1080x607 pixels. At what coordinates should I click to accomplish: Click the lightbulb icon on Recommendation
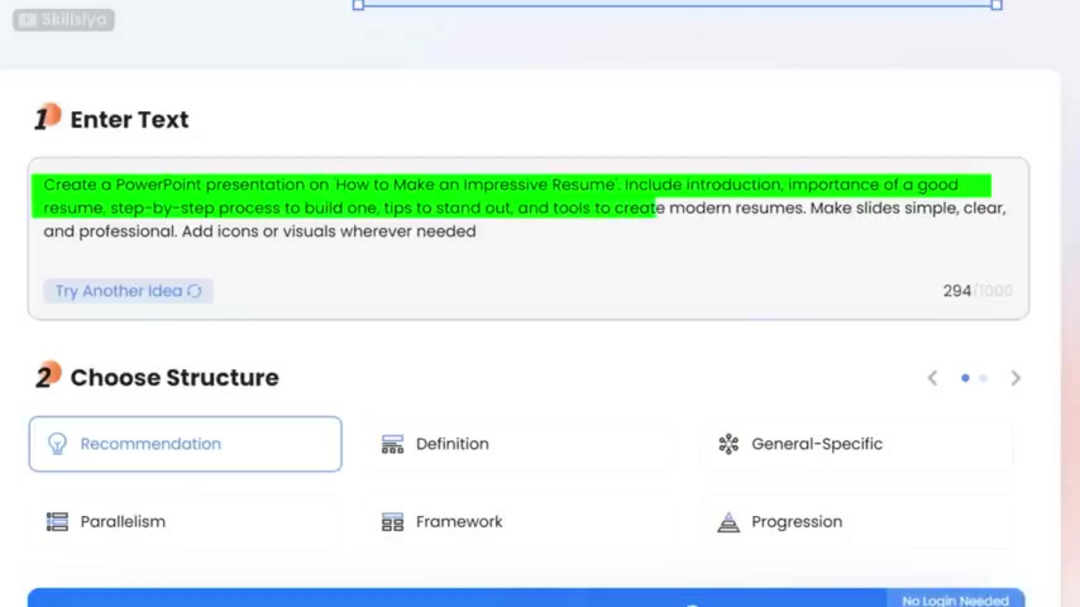[x=57, y=444]
